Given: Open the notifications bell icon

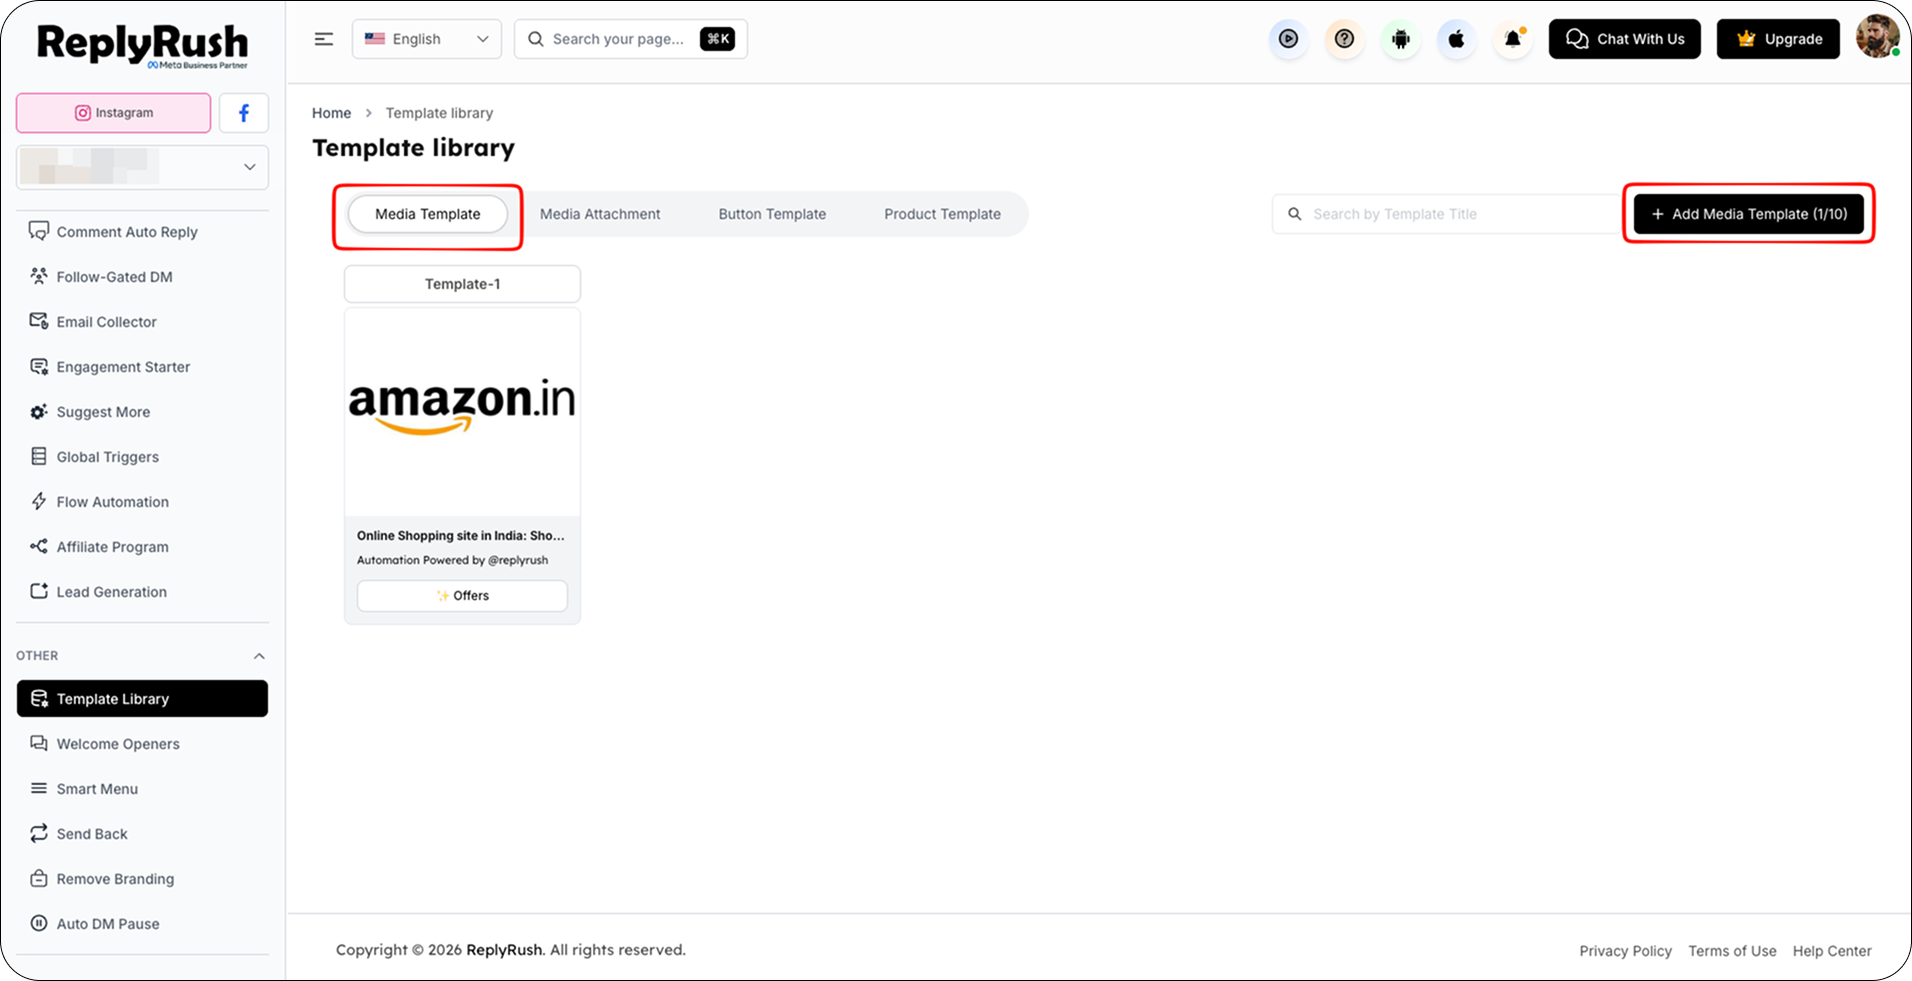Looking at the screenshot, I should [x=1513, y=39].
